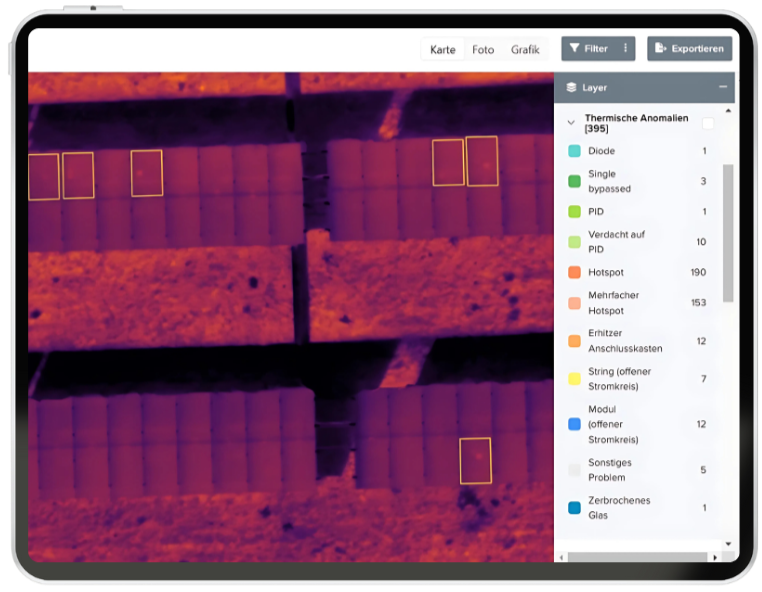Click the Exportieren button label
Screen dimensions: 762x592
699,48
